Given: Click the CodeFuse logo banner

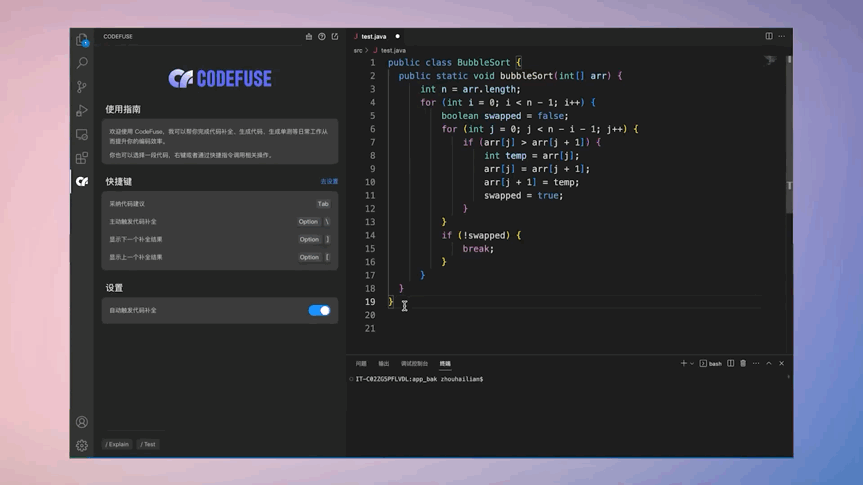Looking at the screenshot, I should (x=220, y=79).
